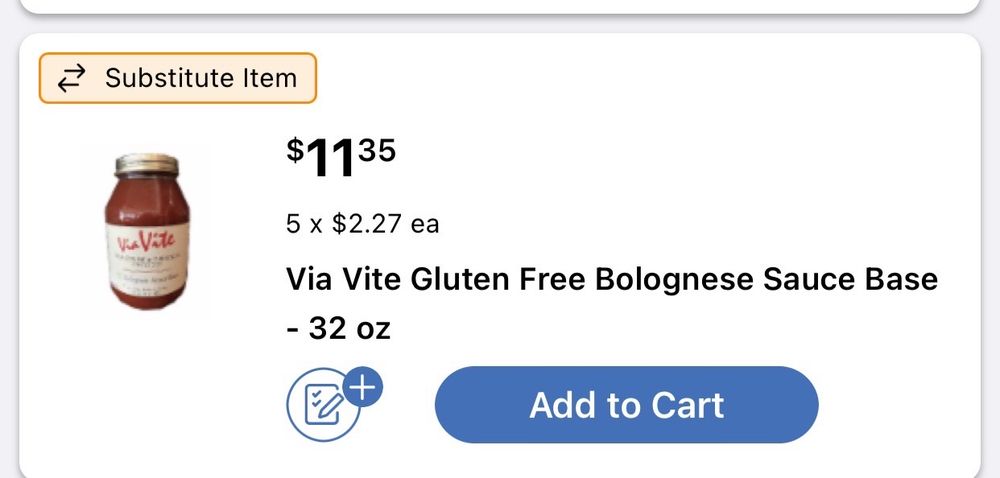Image resolution: width=1000 pixels, height=478 pixels.
Task: Tap the $11.35 total price
Action: point(341,159)
